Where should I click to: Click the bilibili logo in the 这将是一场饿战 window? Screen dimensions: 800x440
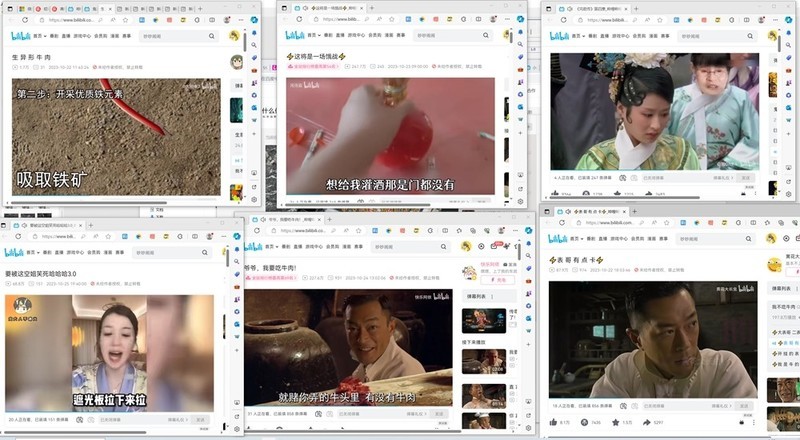pos(295,35)
